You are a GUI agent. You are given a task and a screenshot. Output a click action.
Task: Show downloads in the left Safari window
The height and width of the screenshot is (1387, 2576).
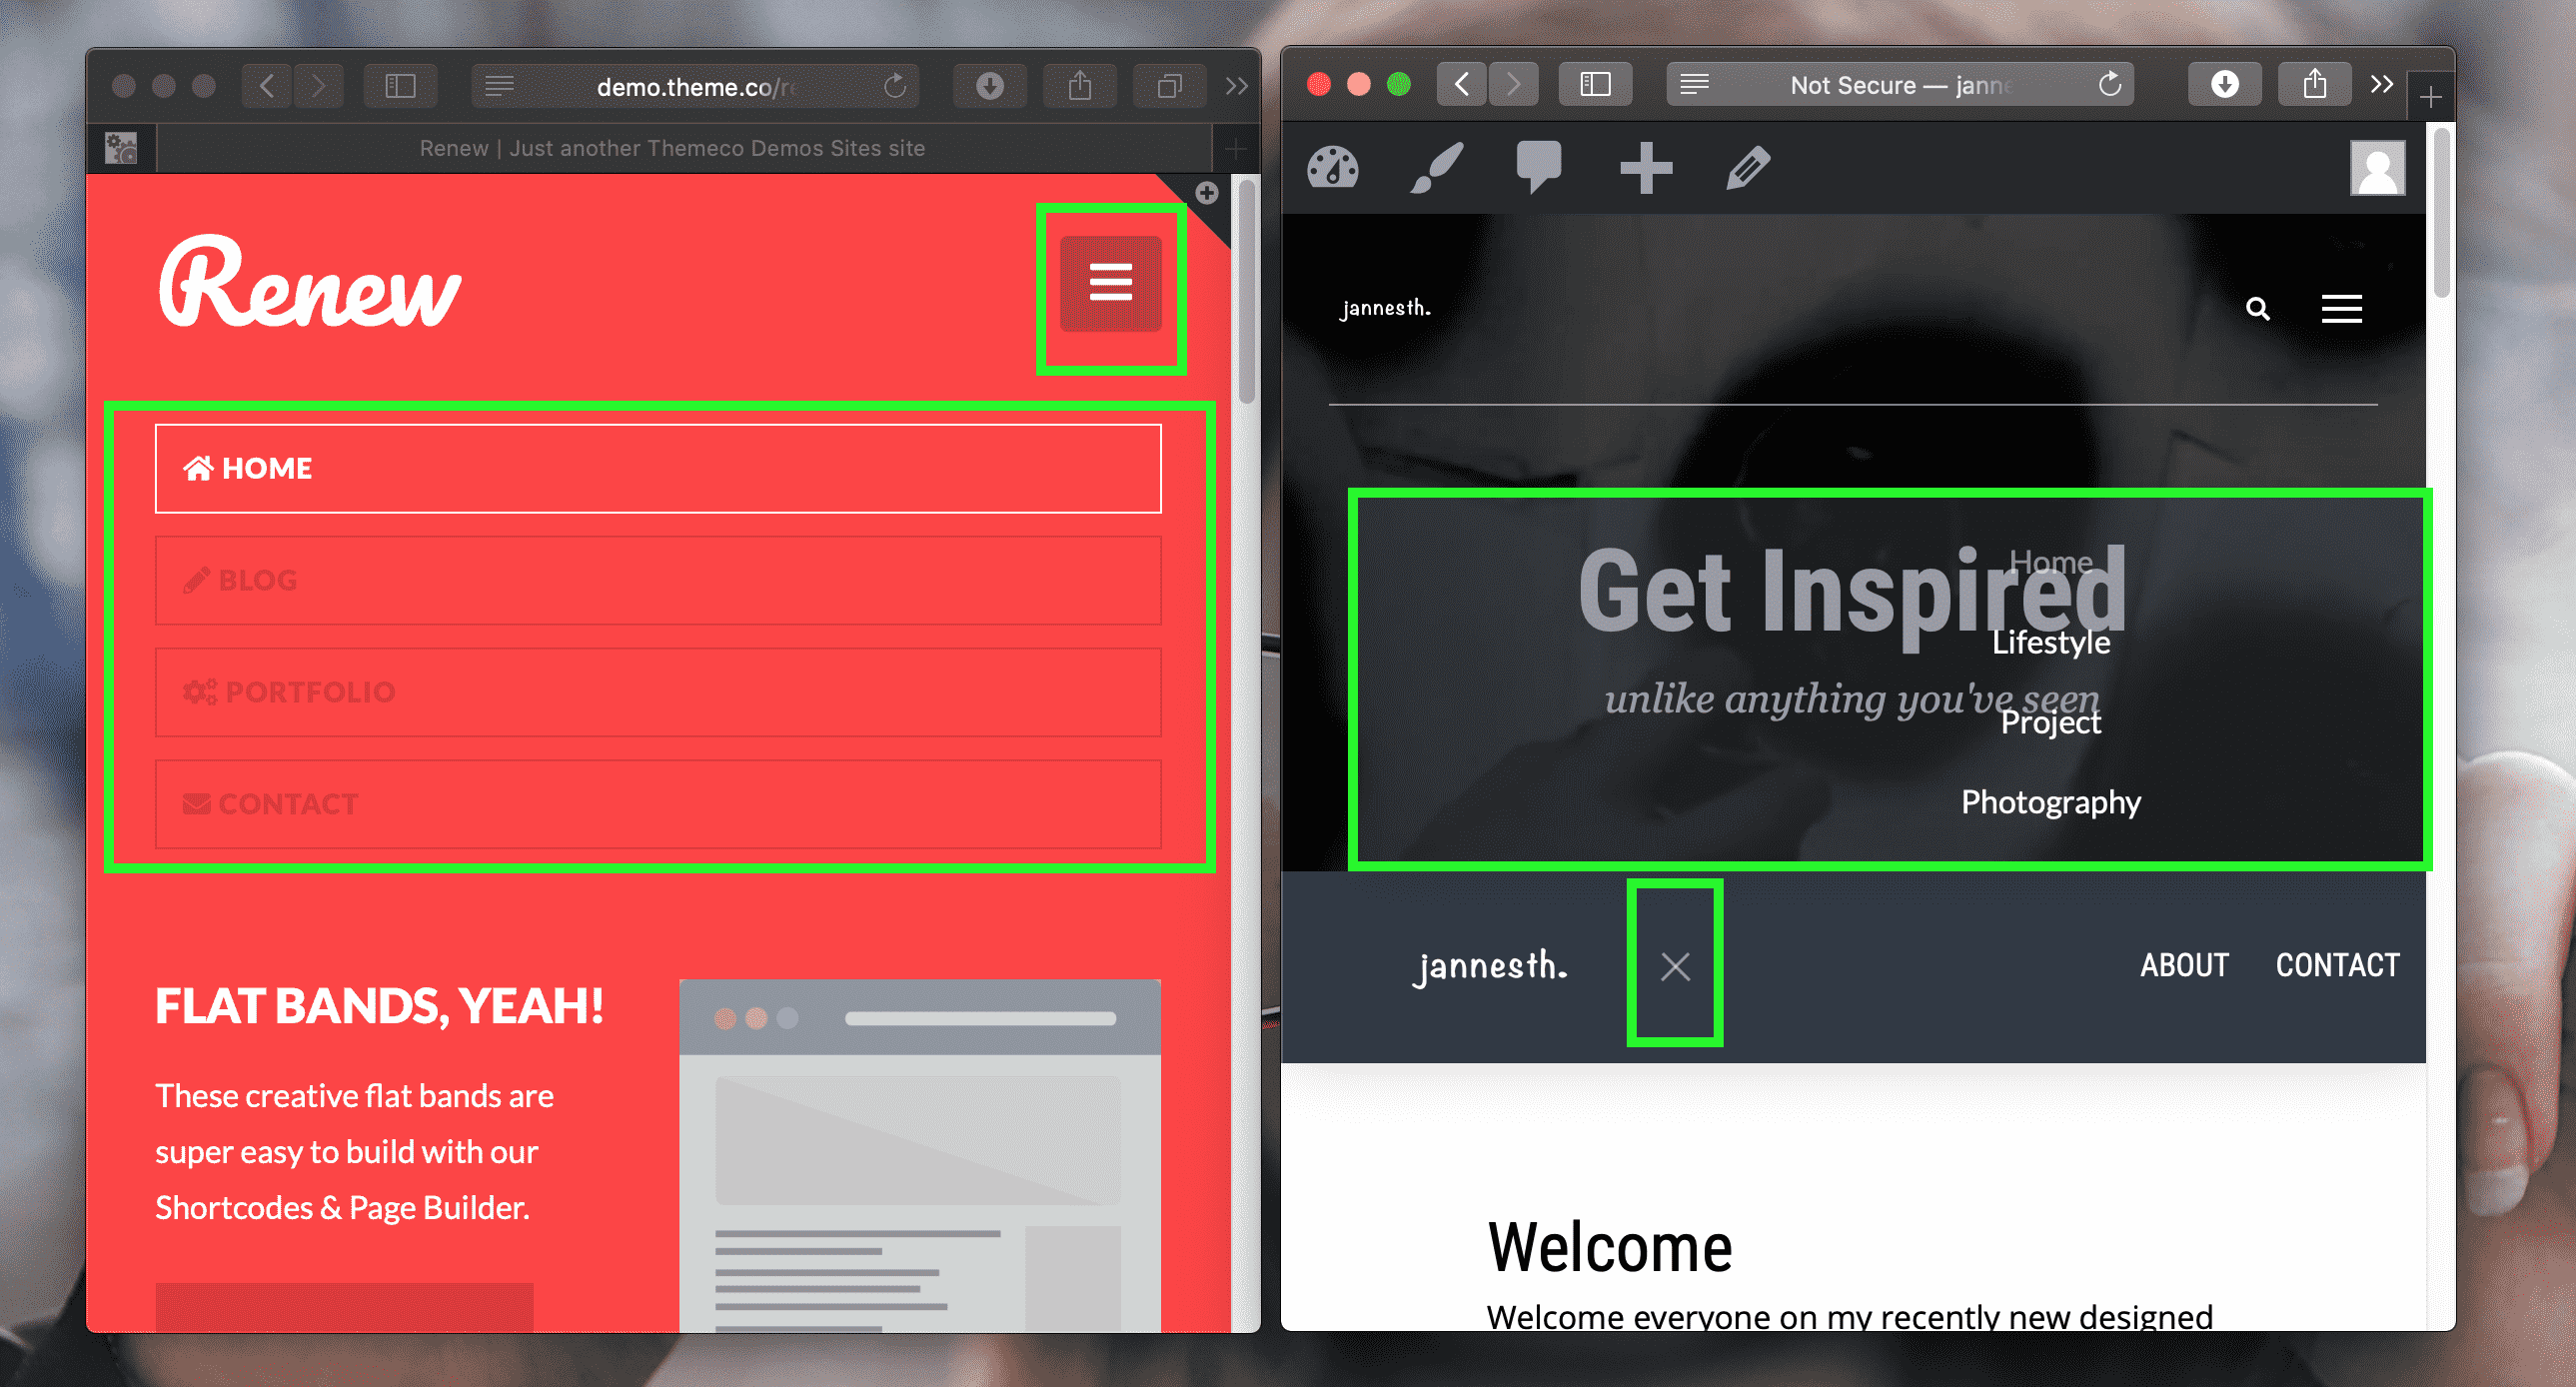pyautogui.click(x=990, y=86)
